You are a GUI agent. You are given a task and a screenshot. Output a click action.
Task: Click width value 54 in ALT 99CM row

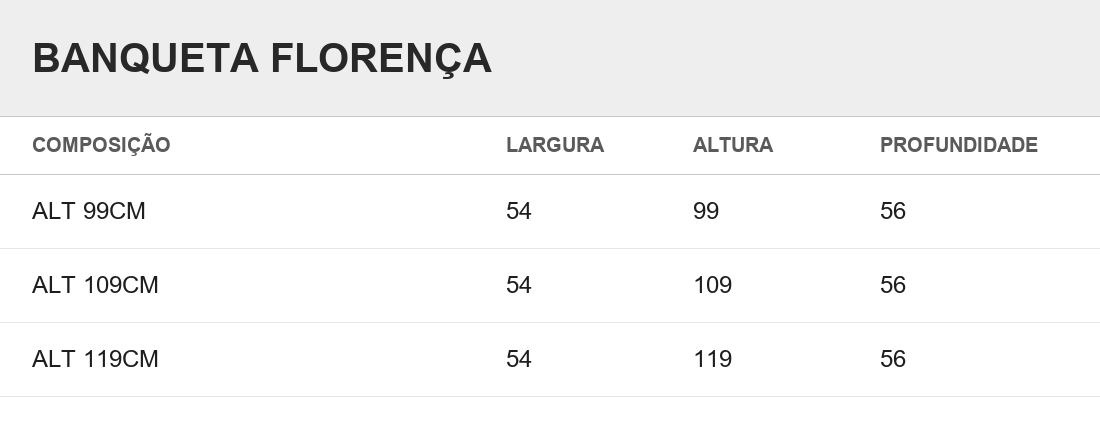pyautogui.click(x=518, y=211)
